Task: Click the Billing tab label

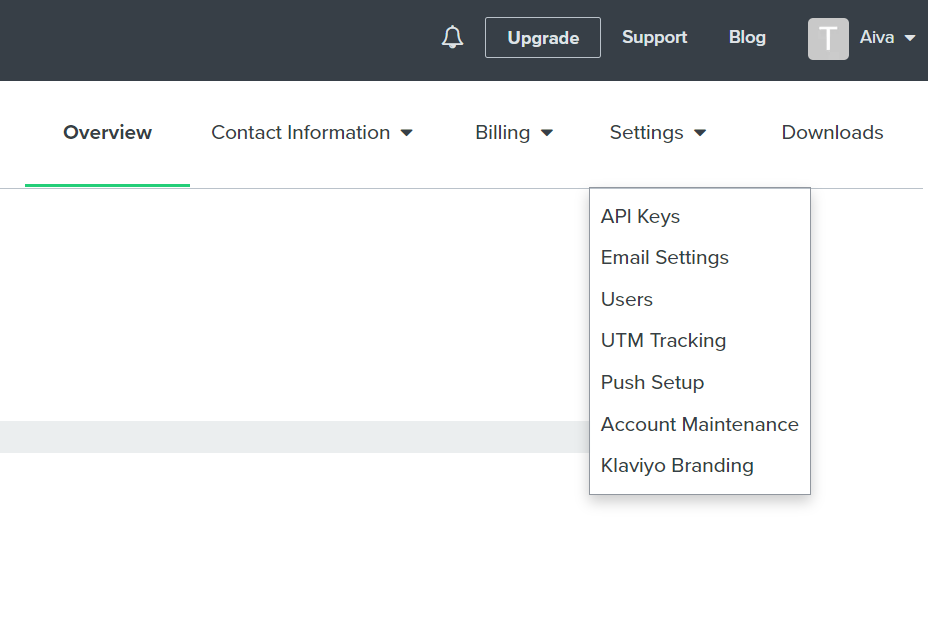Action: [502, 132]
